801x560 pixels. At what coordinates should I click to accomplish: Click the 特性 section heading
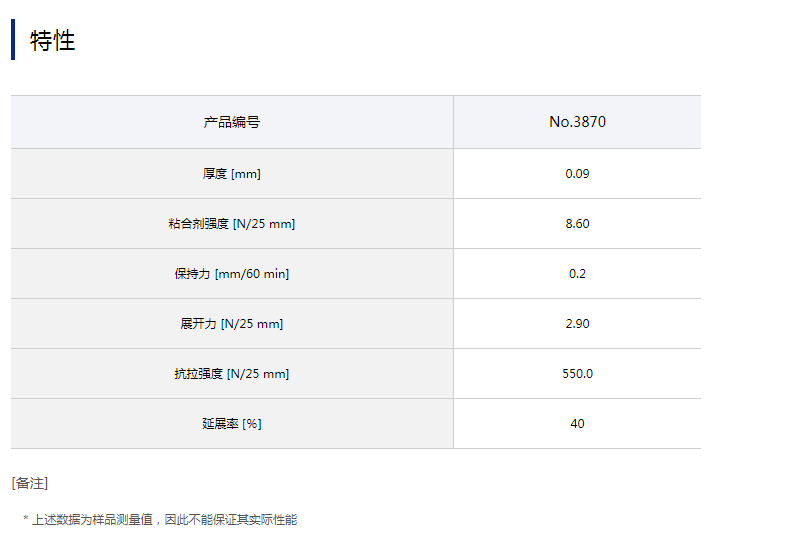53,41
